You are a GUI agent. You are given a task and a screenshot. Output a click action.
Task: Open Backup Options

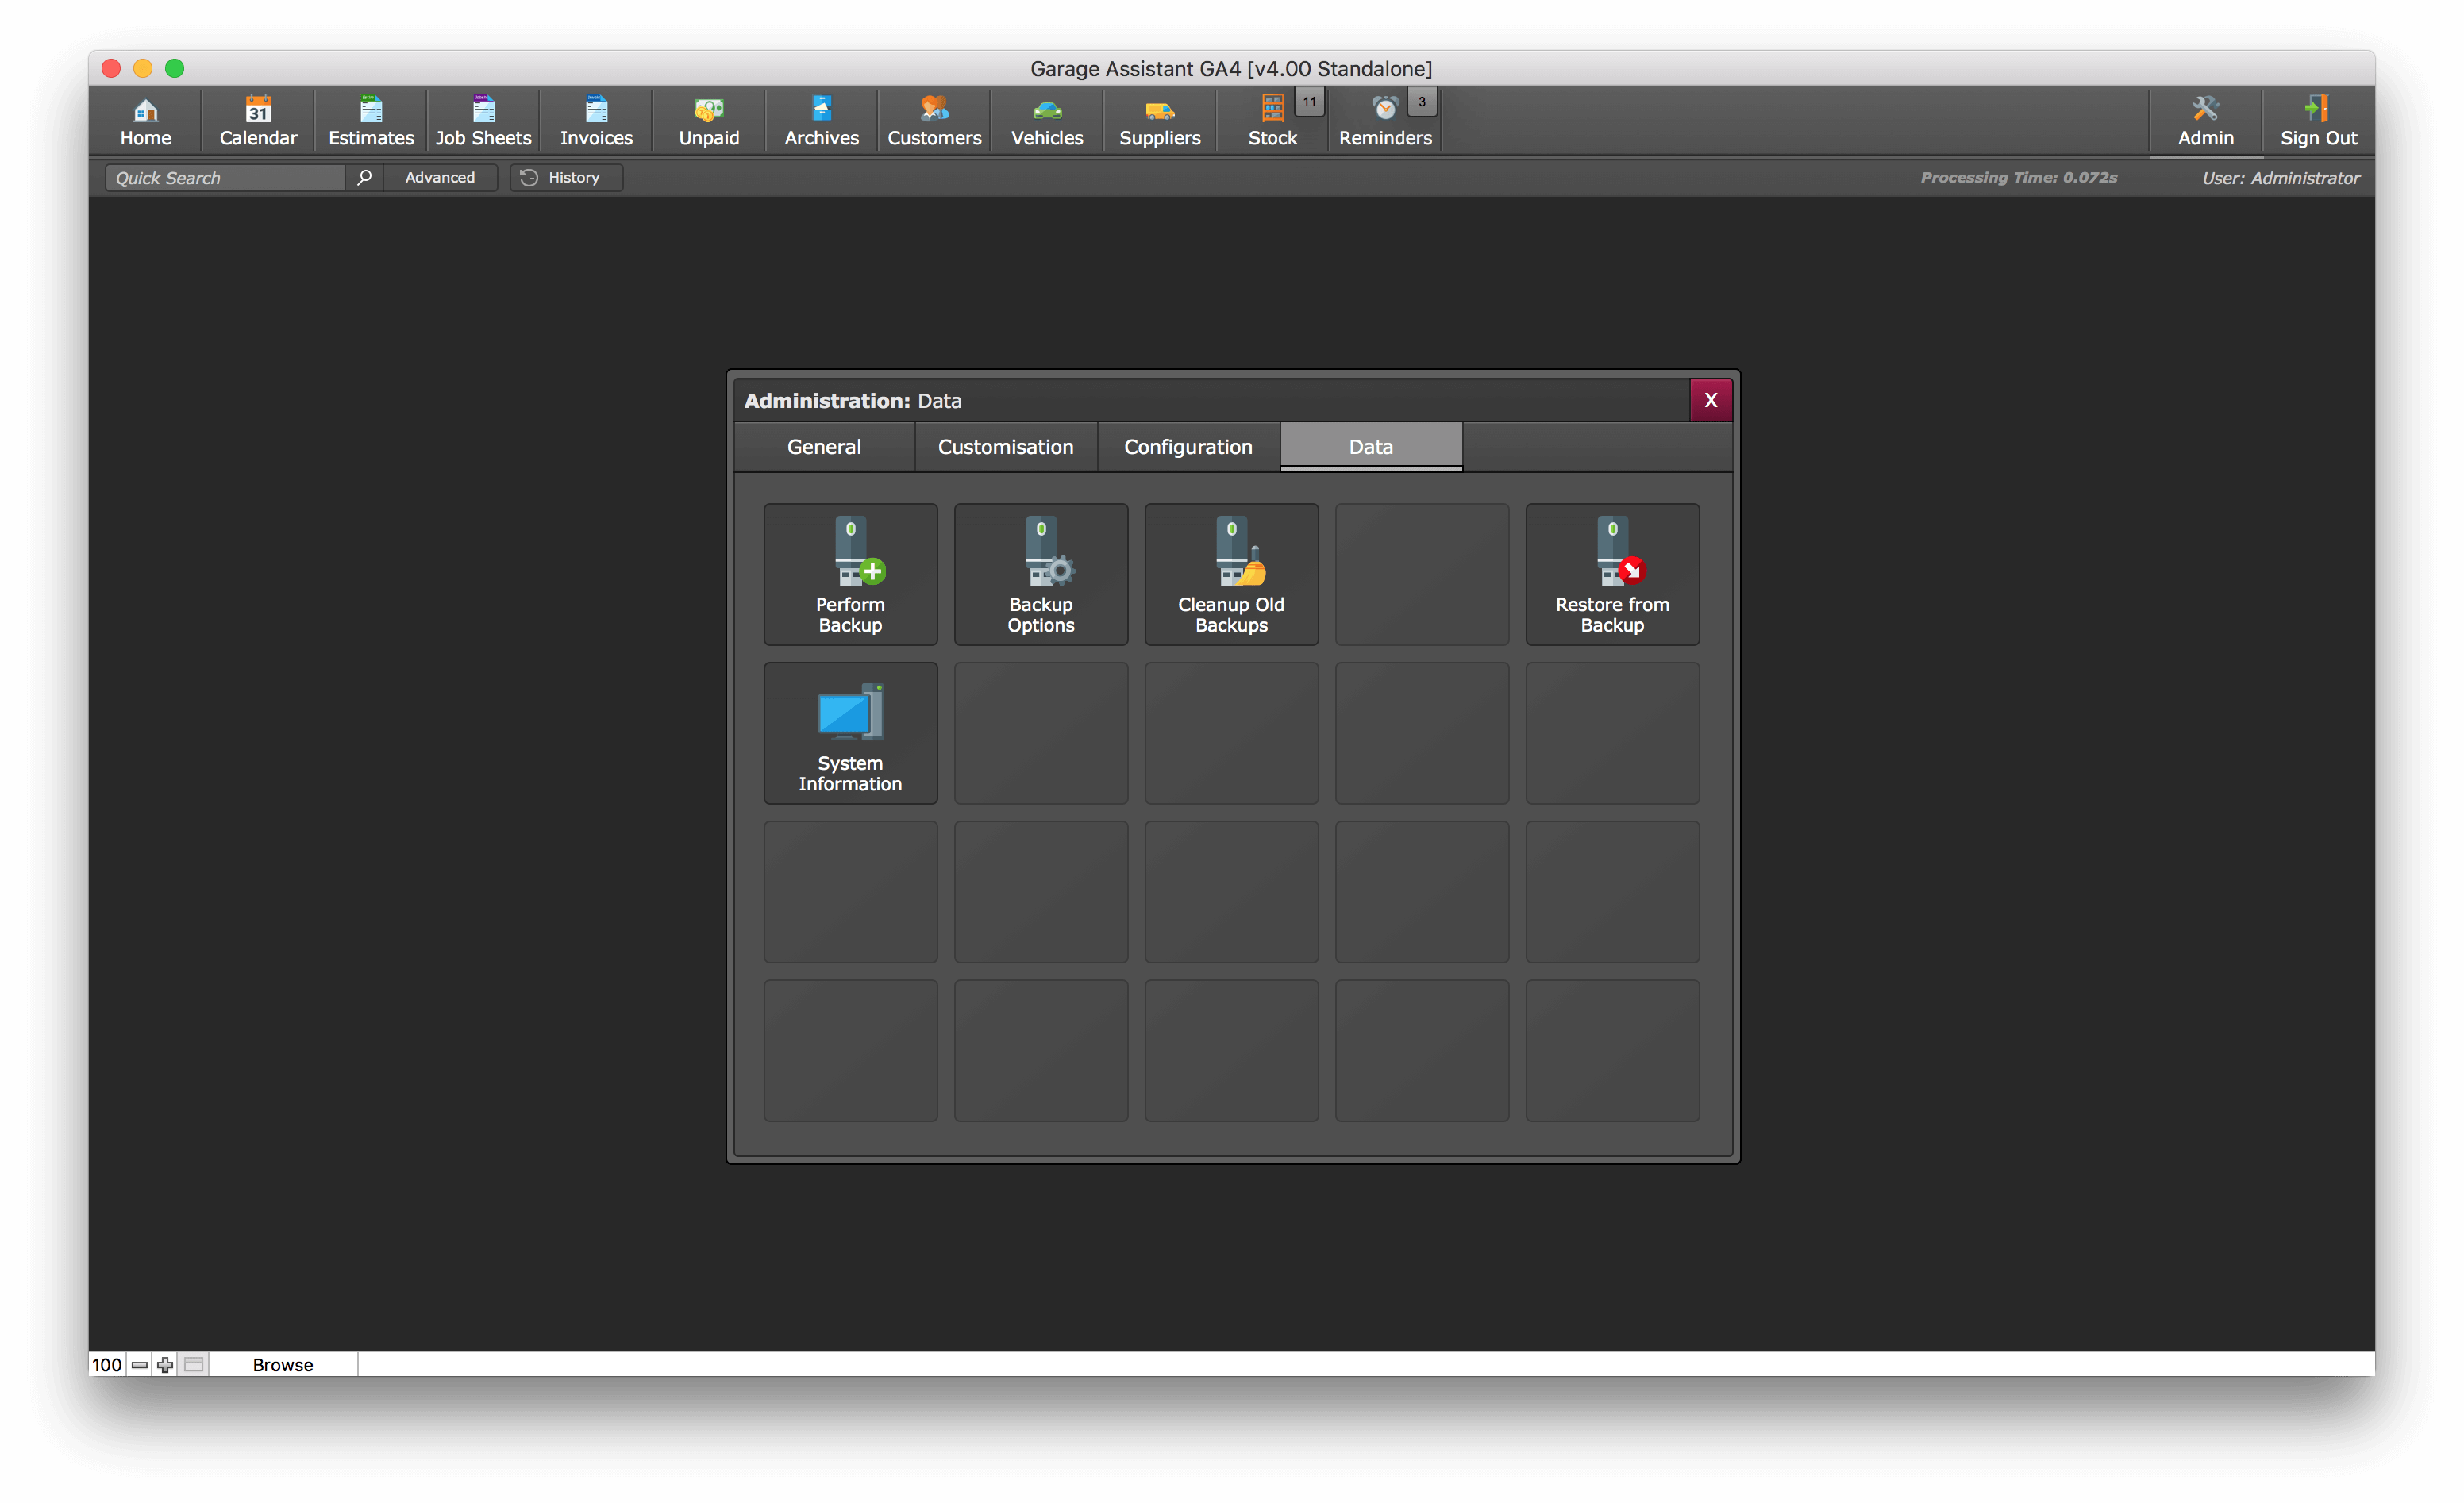point(1041,574)
